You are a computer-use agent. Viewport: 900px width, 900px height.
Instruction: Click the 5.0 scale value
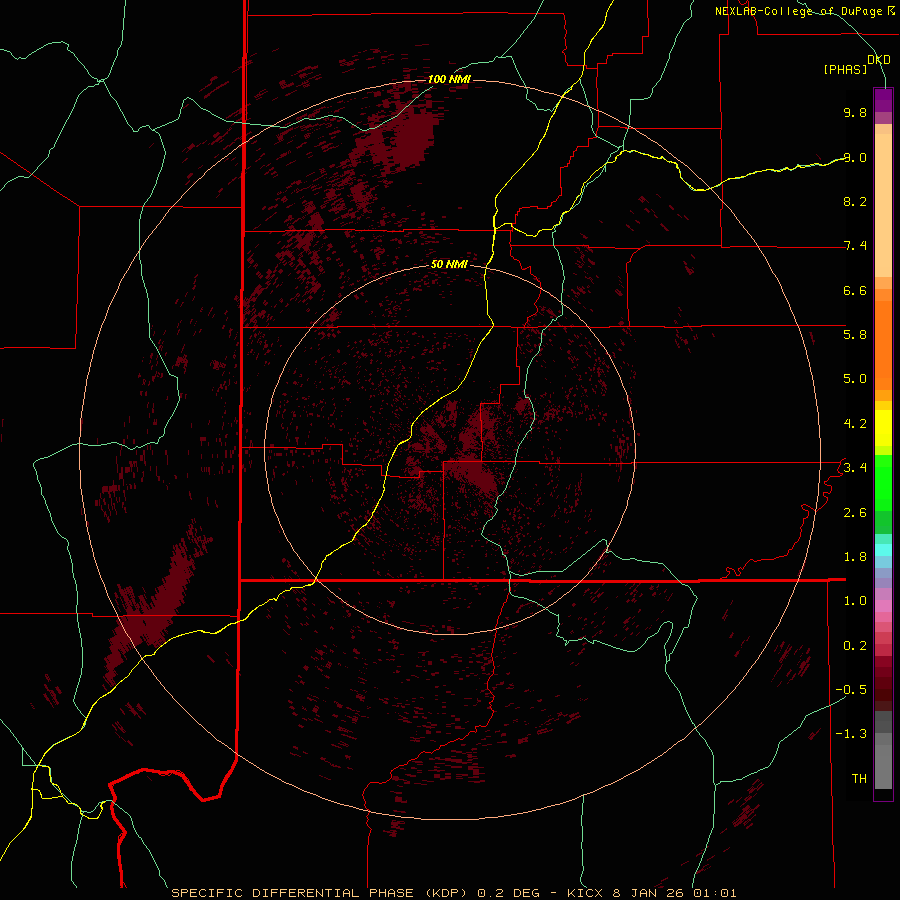point(855,379)
